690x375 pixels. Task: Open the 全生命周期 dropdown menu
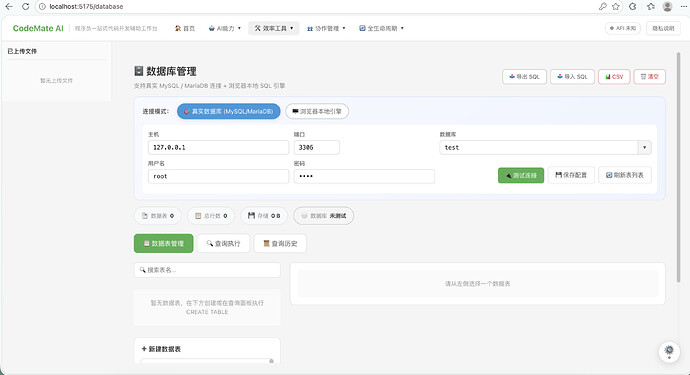pyautogui.click(x=381, y=28)
